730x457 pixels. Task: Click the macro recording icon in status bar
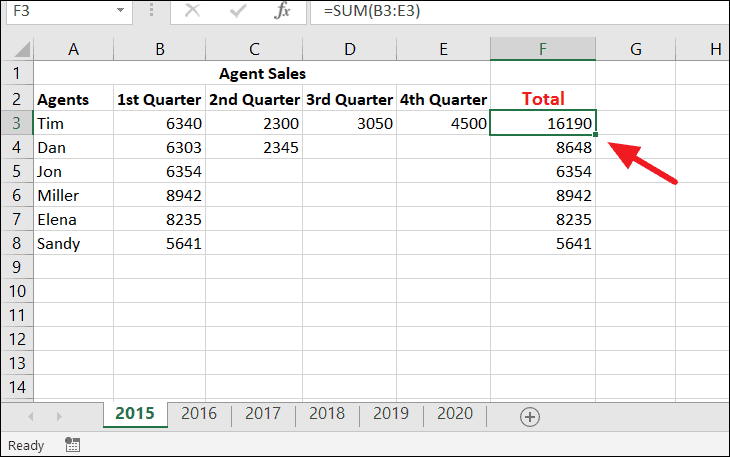coord(72,445)
